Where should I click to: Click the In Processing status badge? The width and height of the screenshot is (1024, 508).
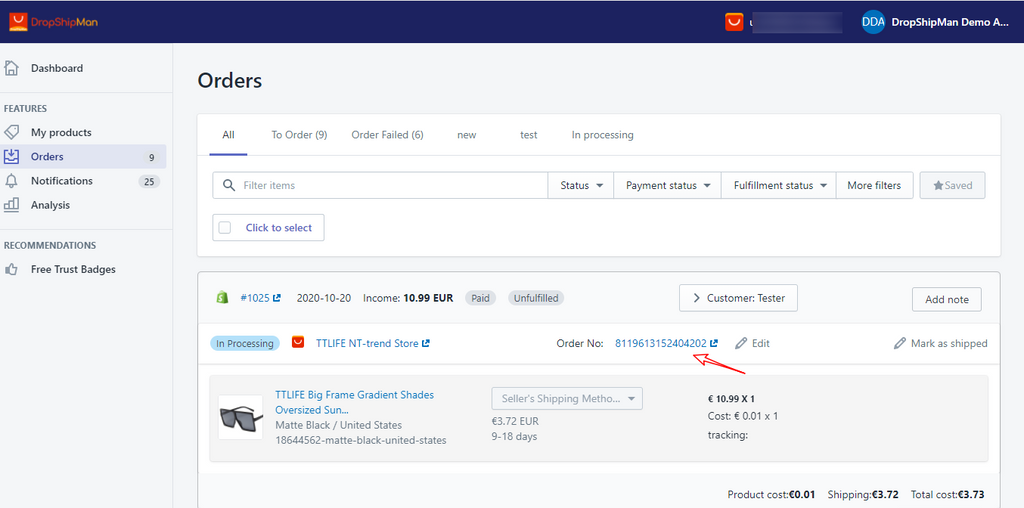point(245,343)
